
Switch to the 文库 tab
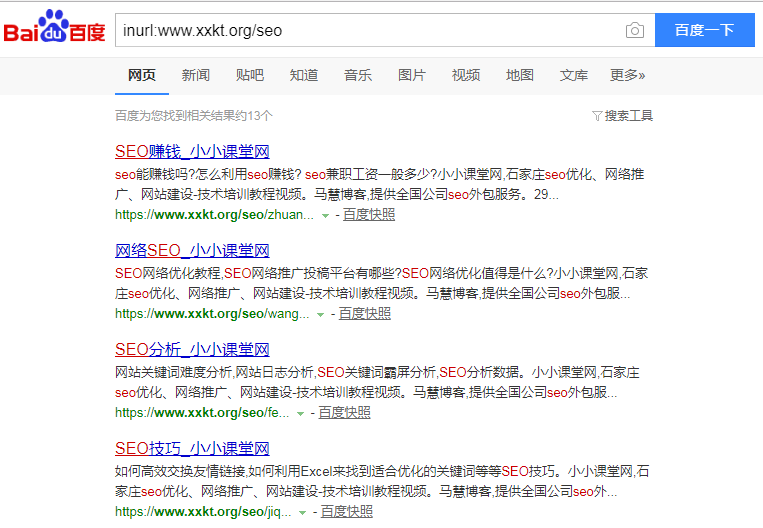tap(574, 75)
